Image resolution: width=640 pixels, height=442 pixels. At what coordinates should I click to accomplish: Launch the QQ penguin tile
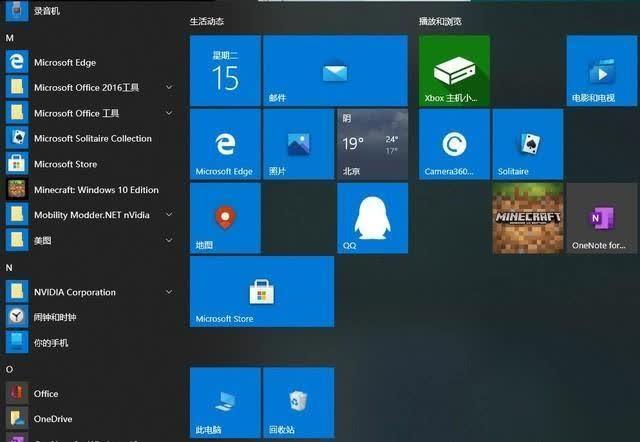(x=373, y=218)
